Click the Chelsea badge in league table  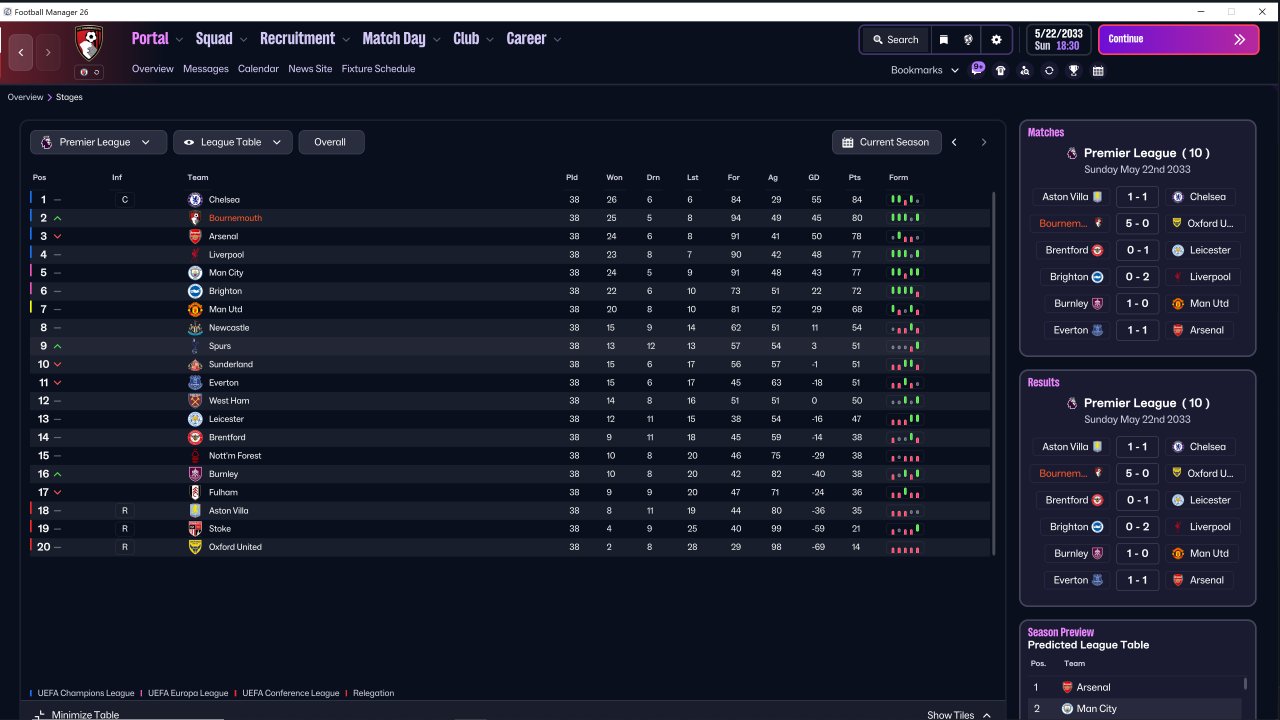pos(195,200)
